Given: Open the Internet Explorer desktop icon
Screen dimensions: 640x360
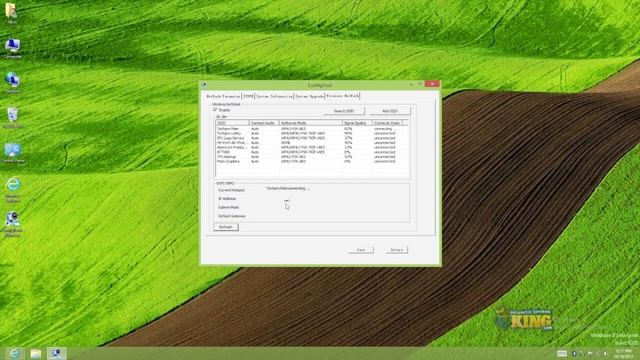Looking at the screenshot, I should click(x=13, y=190).
